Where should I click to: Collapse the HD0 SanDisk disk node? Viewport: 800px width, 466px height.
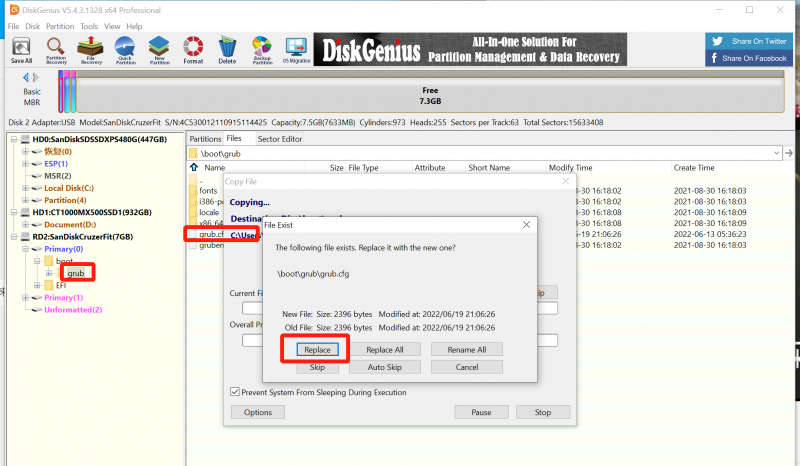[x=14, y=139]
